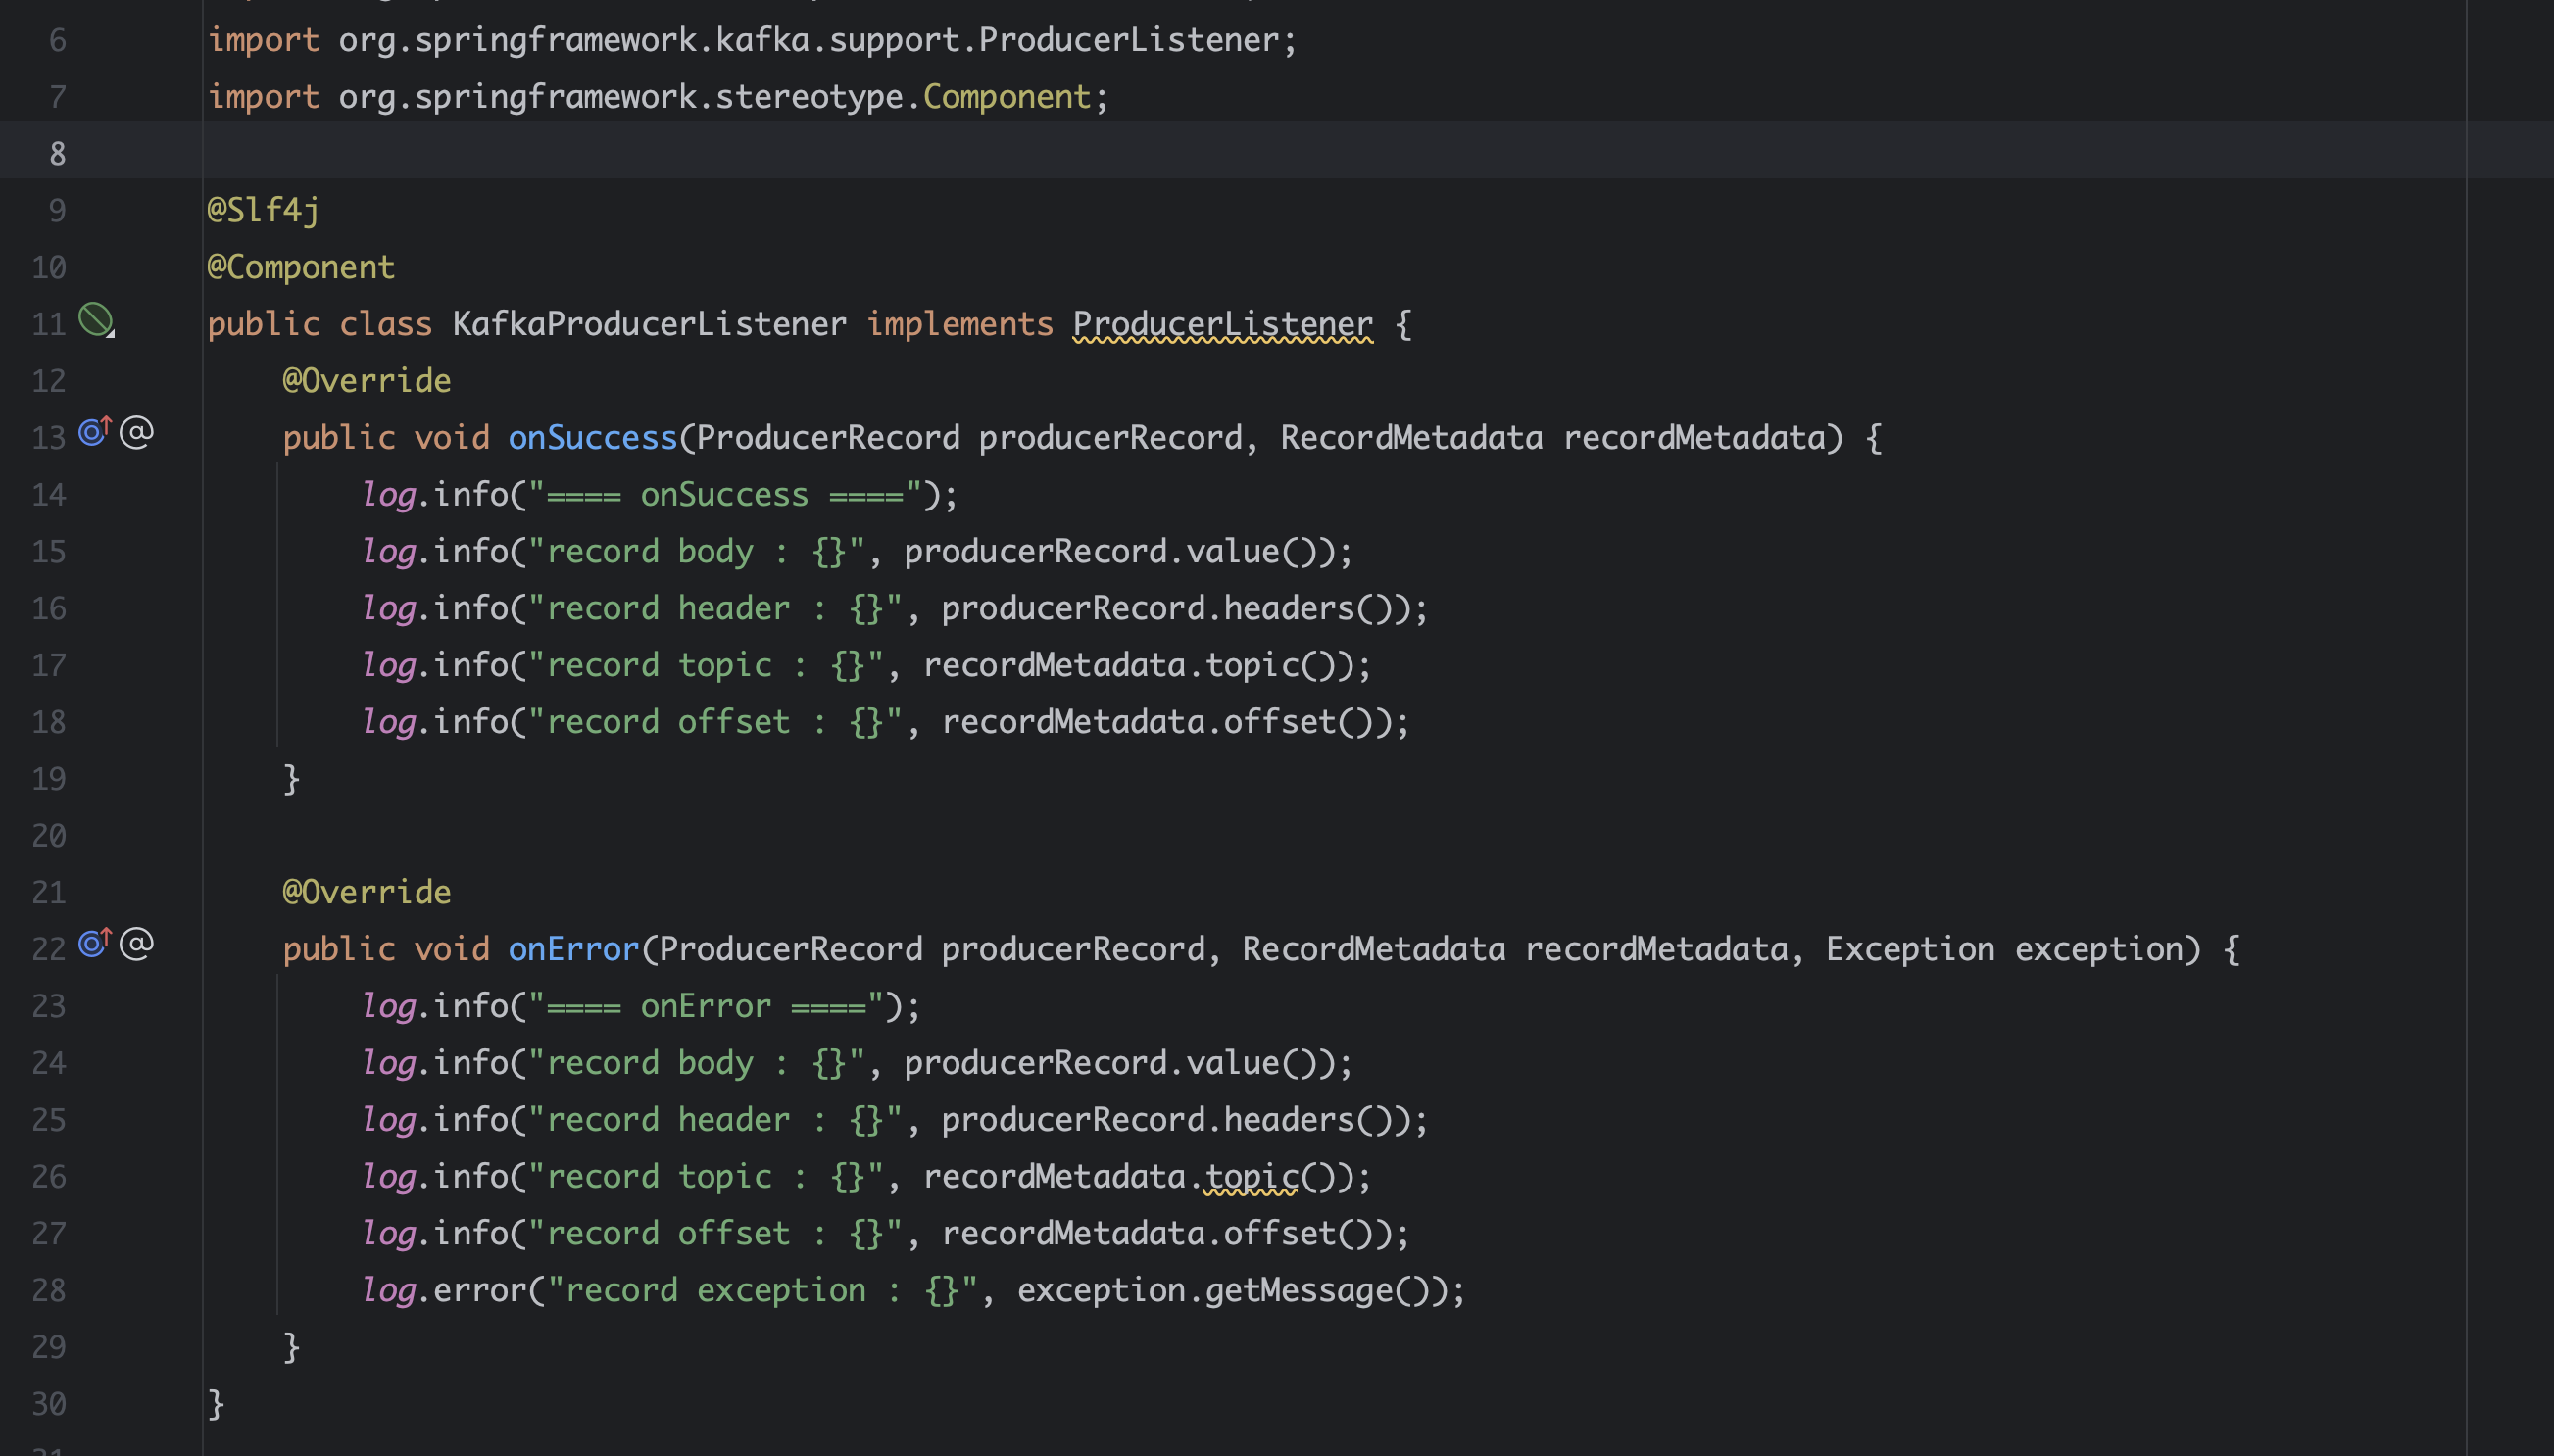Click the onError method name
2554x1456 pixels.
tap(573, 949)
